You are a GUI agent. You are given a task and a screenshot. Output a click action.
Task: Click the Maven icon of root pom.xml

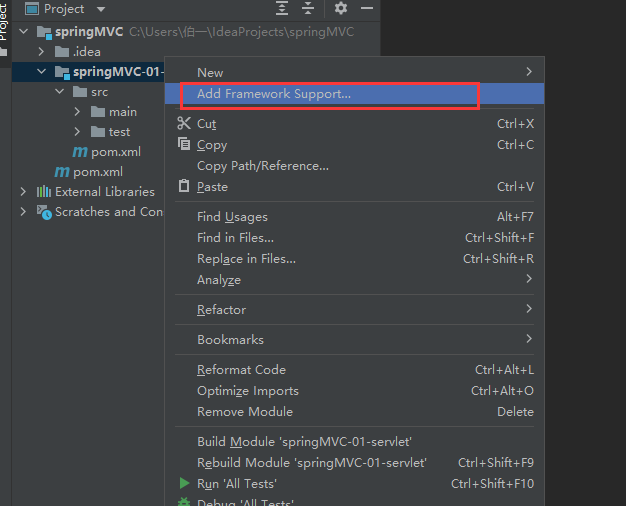point(62,172)
